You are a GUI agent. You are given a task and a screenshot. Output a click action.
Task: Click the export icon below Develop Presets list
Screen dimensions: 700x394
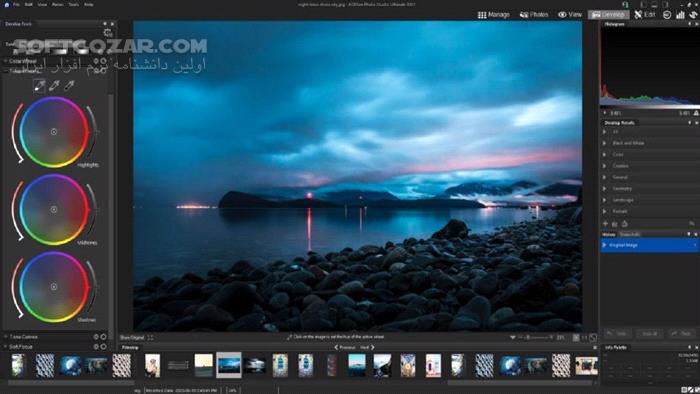point(625,224)
